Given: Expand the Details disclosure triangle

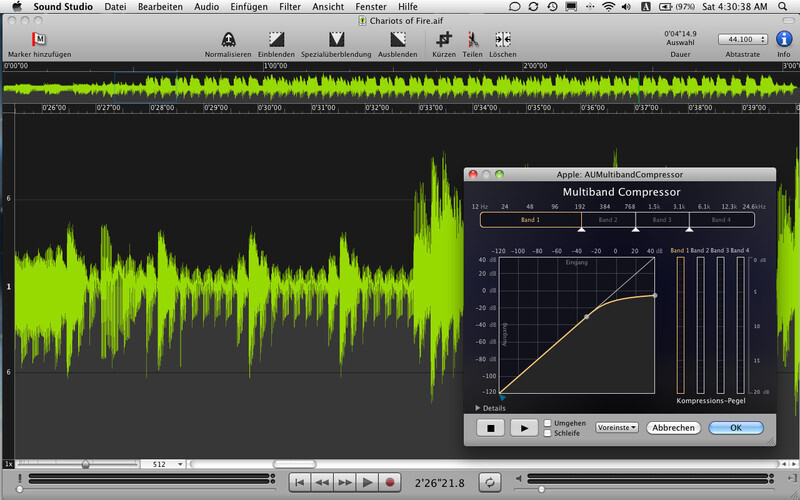Looking at the screenshot, I should [478, 408].
